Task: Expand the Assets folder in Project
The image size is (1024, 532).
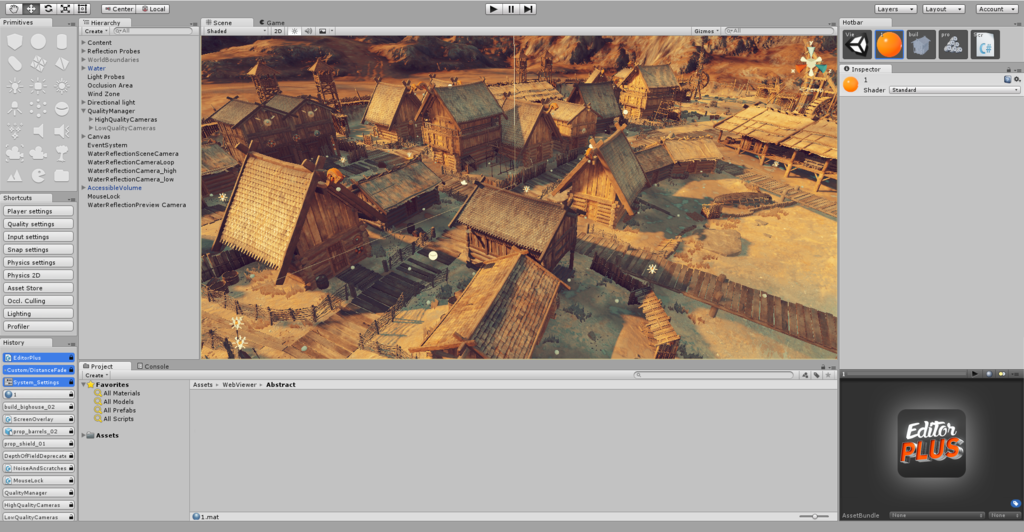Action: pyautogui.click(x=84, y=435)
